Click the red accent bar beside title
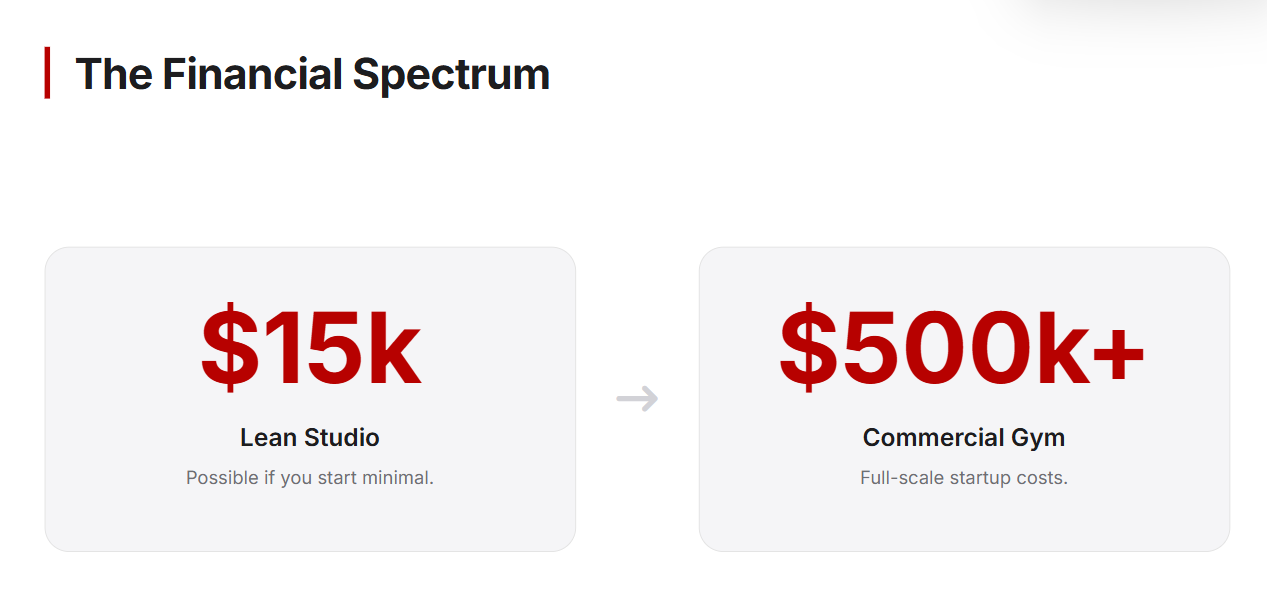The height and width of the screenshot is (607, 1267). (47, 73)
